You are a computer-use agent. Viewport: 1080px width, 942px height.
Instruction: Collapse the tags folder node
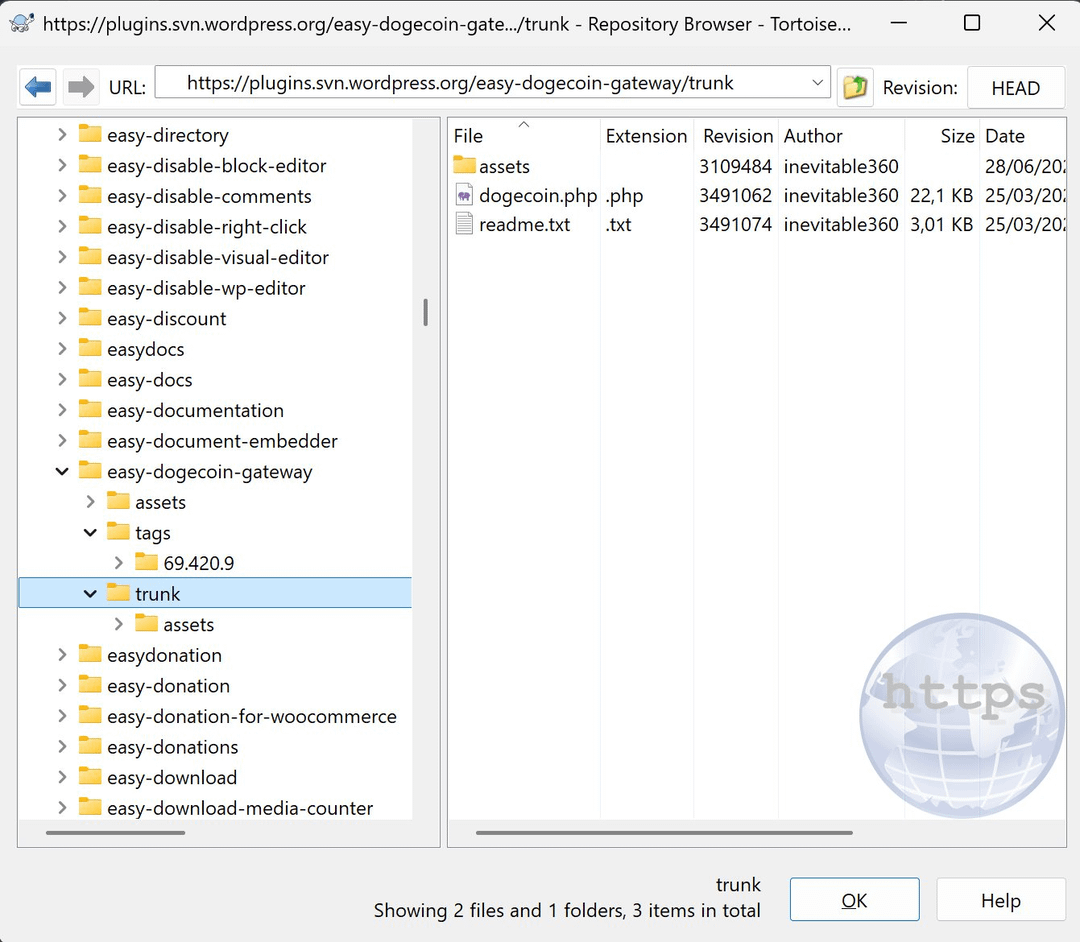click(90, 533)
